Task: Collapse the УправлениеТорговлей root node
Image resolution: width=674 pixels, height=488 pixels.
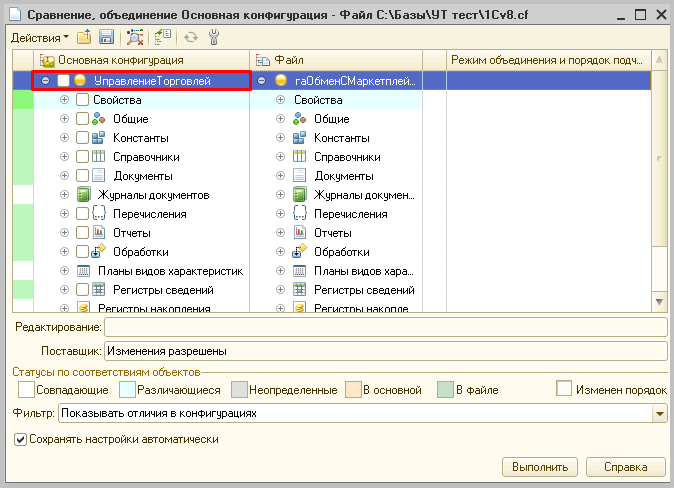Action: [x=46, y=80]
